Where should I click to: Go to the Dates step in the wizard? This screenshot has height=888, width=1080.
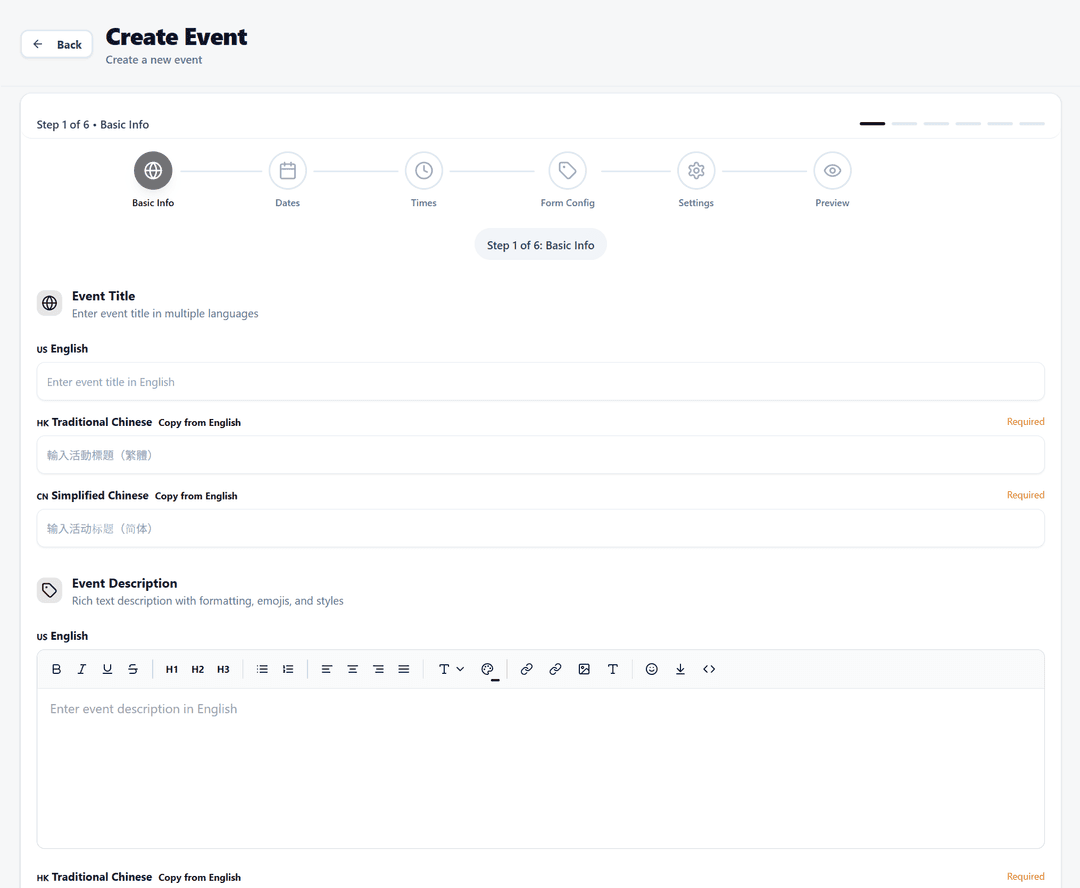[x=287, y=170]
